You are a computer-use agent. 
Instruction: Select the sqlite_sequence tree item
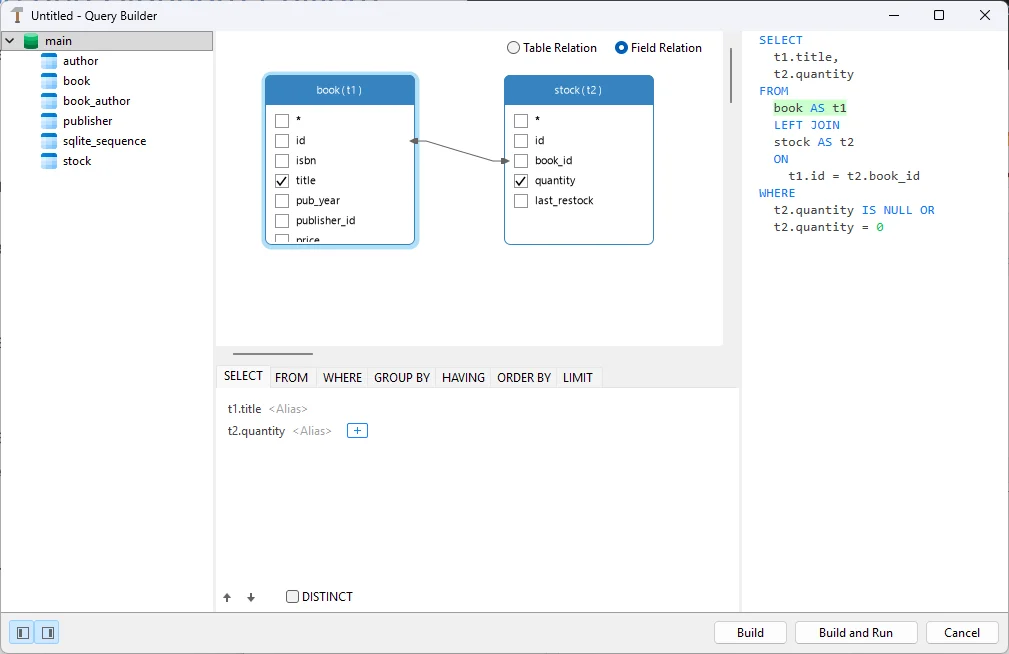pos(104,141)
